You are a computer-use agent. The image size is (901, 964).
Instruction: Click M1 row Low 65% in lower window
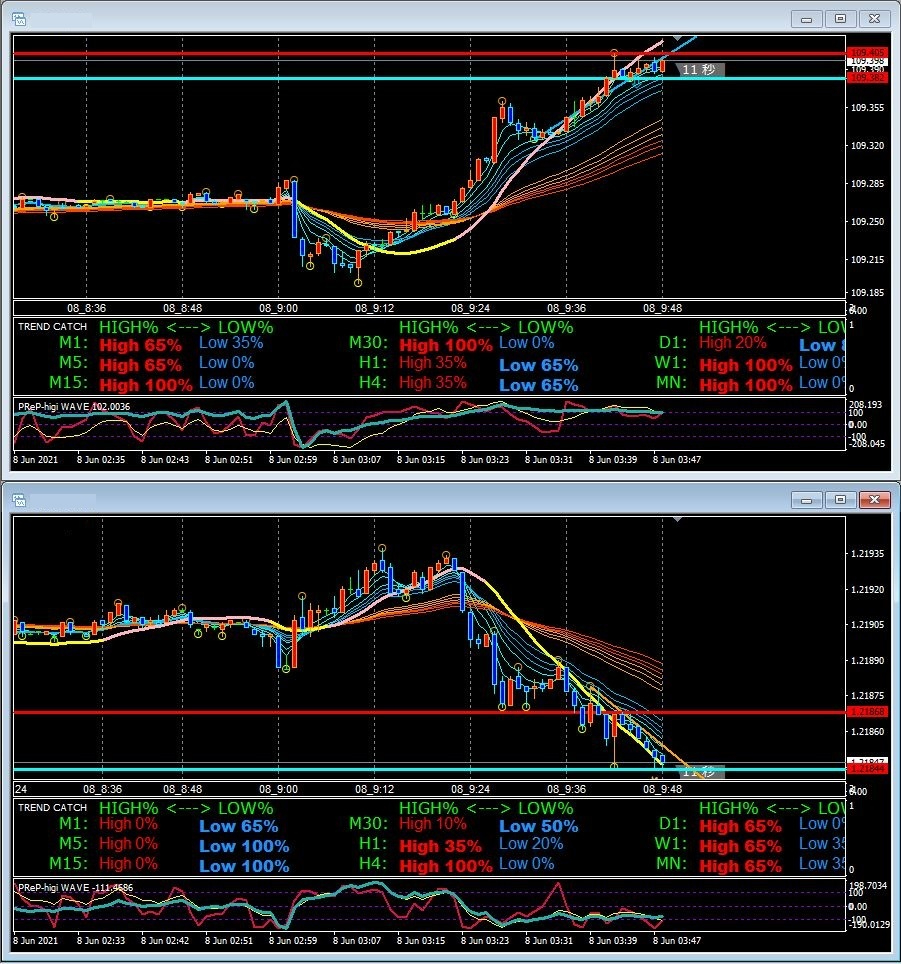coord(238,826)
